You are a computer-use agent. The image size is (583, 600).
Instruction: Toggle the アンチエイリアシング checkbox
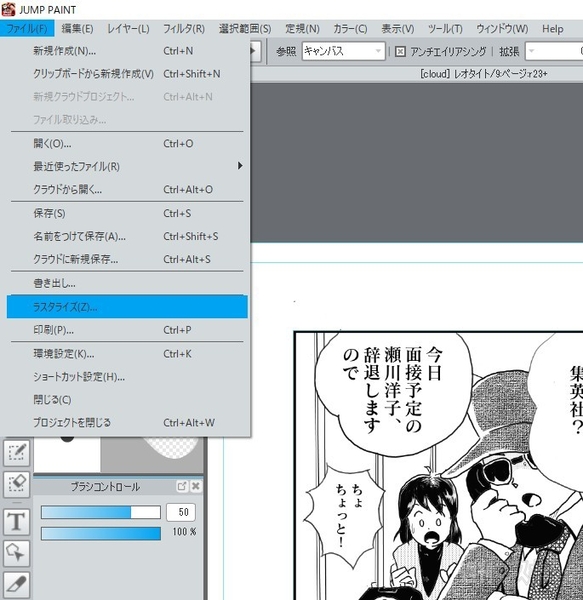[400, 51]
